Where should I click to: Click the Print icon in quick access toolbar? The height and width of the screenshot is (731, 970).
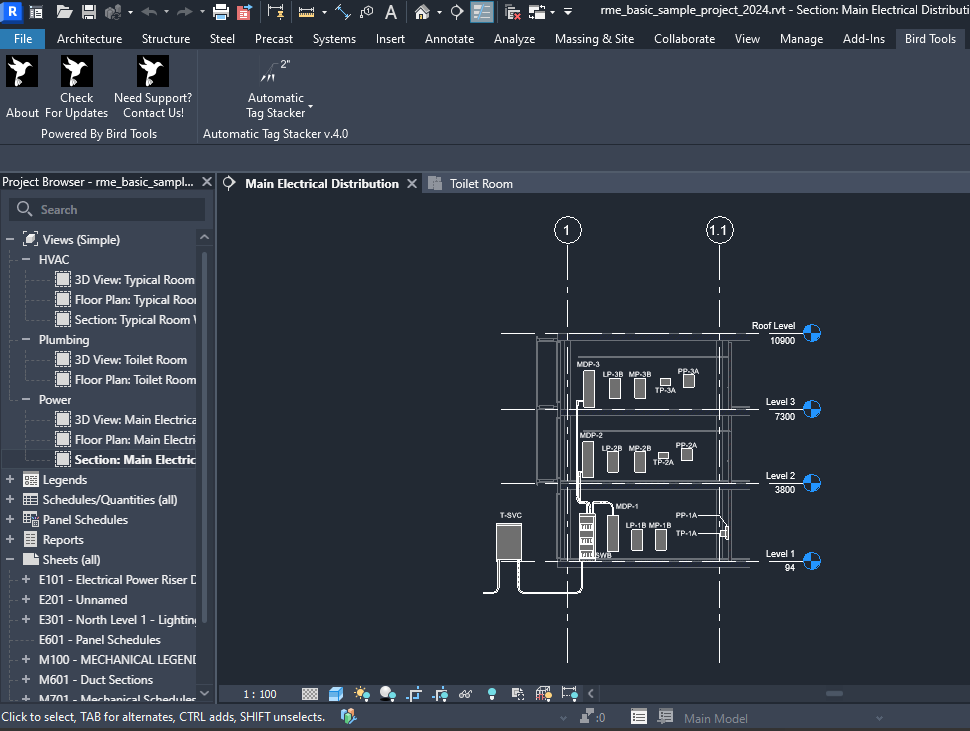(x=220, y=12)
